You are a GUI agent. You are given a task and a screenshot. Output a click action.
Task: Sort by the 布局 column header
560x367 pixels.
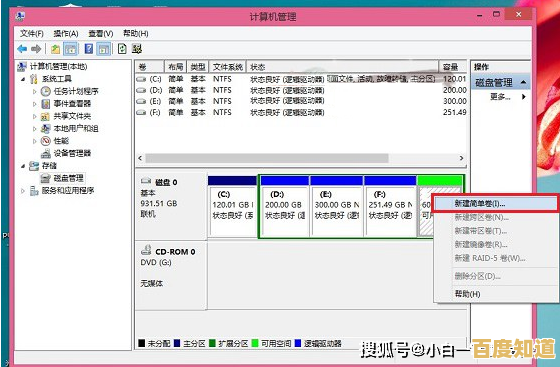pos(175,67)
